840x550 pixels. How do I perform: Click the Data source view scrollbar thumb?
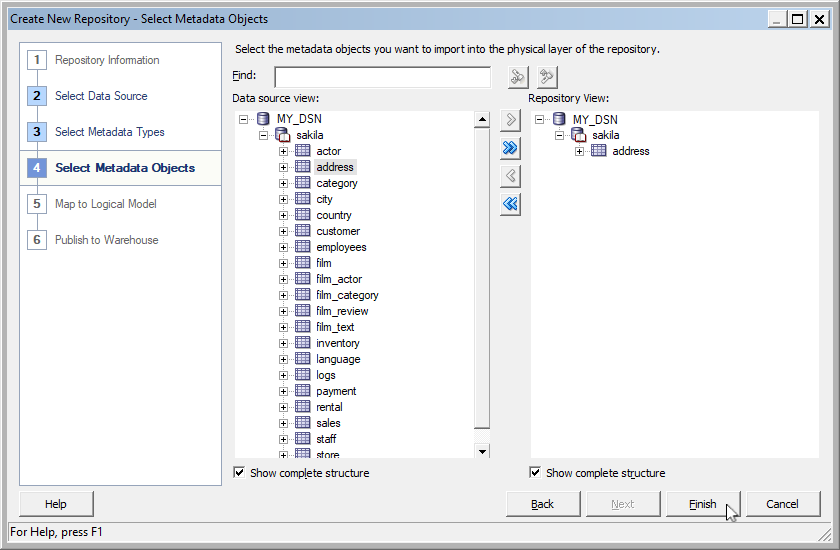(x=482, y=278)
